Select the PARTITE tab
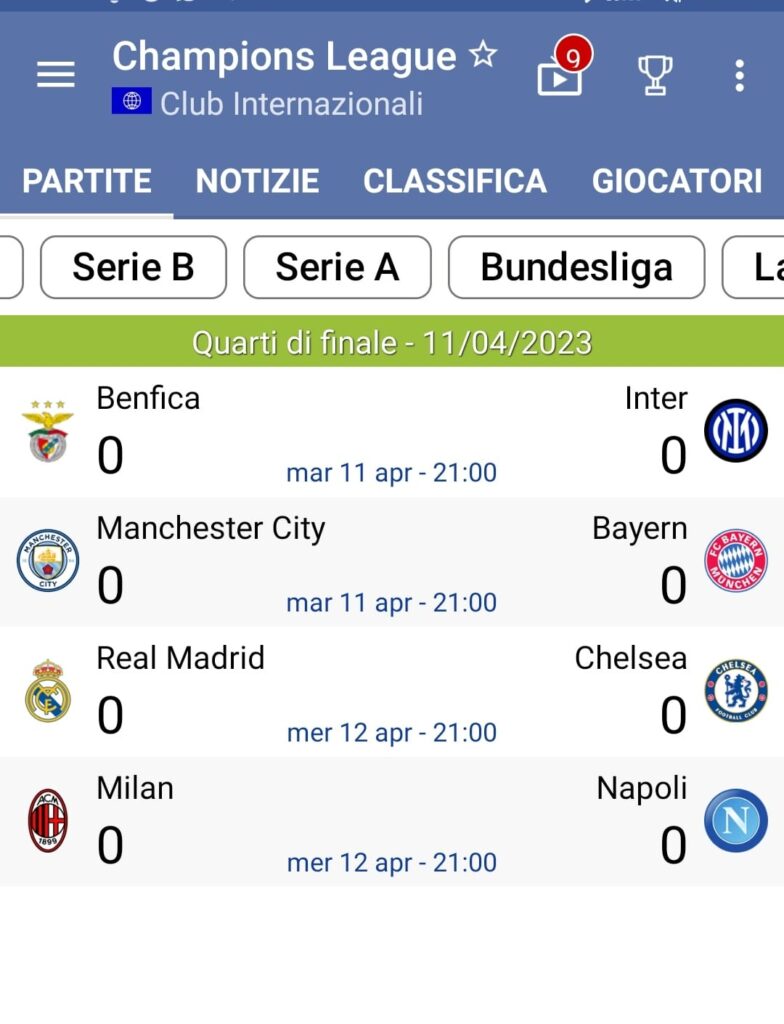The image size is (784, 1024). (87, 181)
